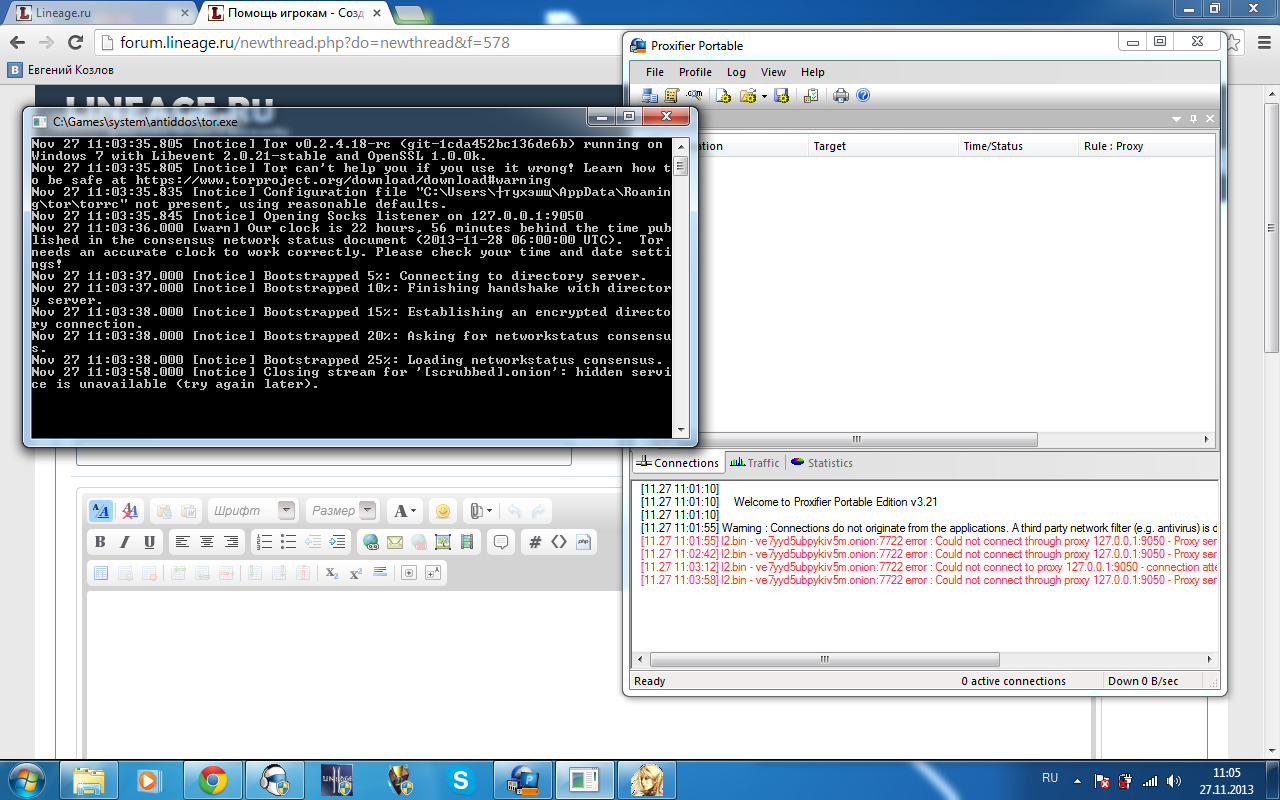Open the Help menu in Proxifier
The width and height of the screenshot is (1280, 800).
pos(813,72)
